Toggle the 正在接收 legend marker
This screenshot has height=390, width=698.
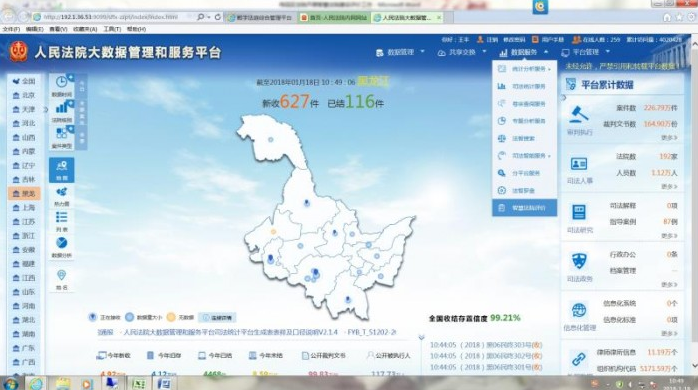coord(93,317)
